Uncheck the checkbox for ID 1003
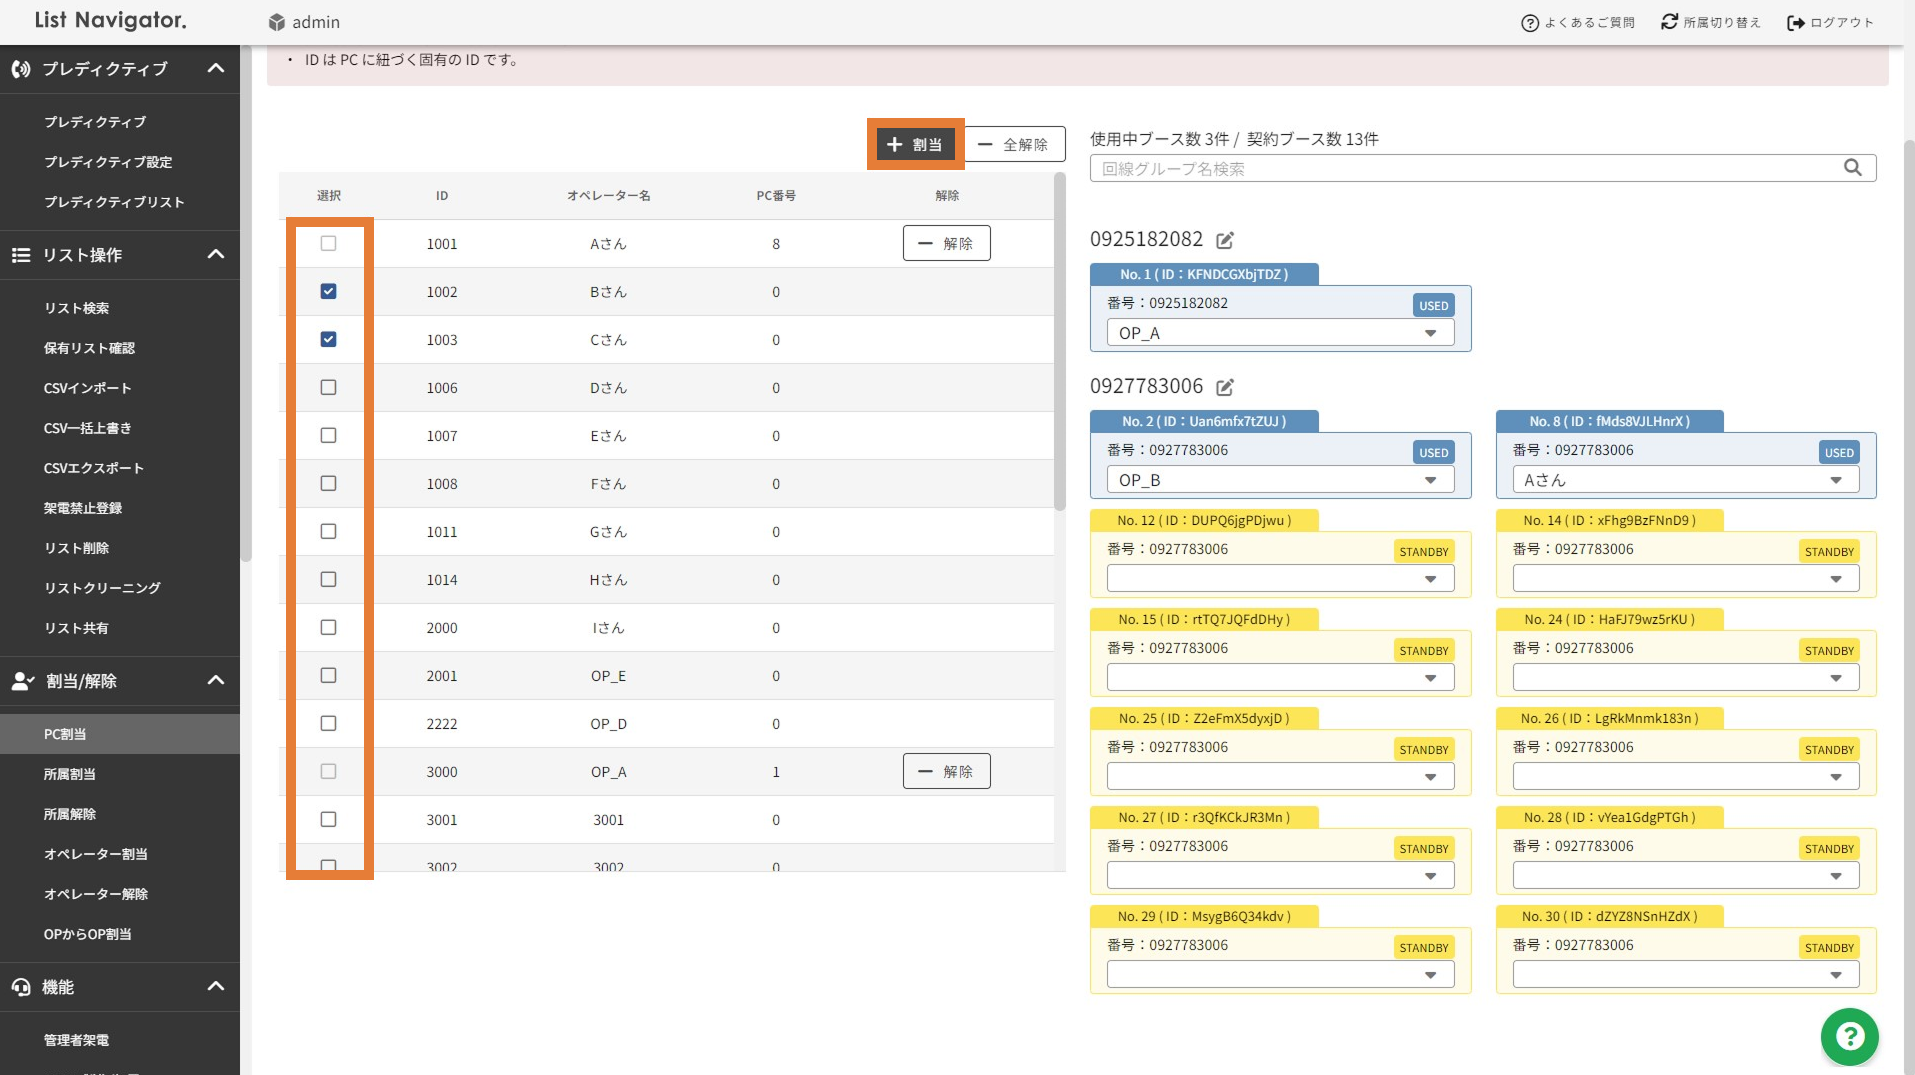 pyautogui.click(x=328, y=339)
